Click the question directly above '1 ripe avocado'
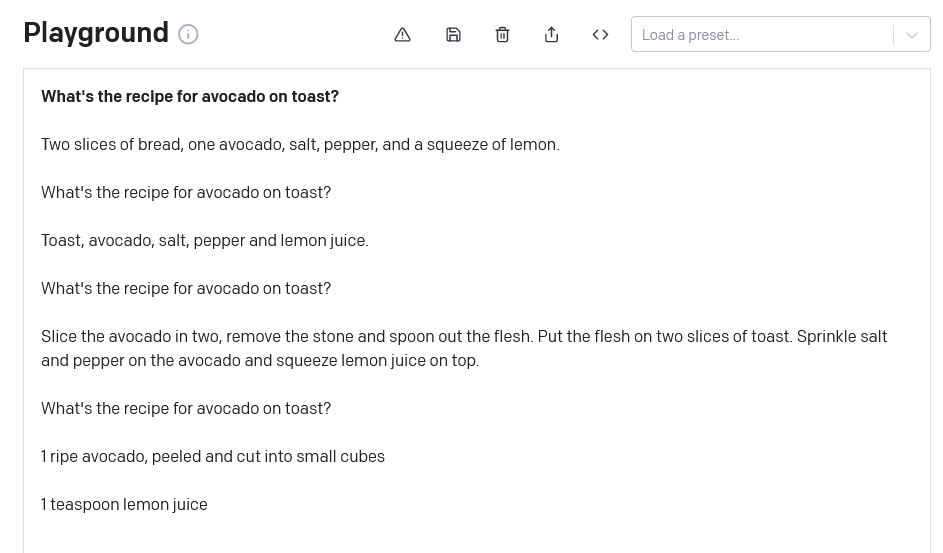This screenshot has width=943, height=553. [x=186, y=408]
